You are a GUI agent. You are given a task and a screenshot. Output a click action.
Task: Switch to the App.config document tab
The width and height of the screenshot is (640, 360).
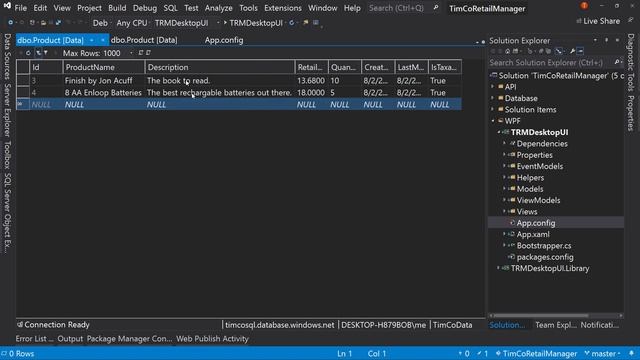tap(224, 40)
